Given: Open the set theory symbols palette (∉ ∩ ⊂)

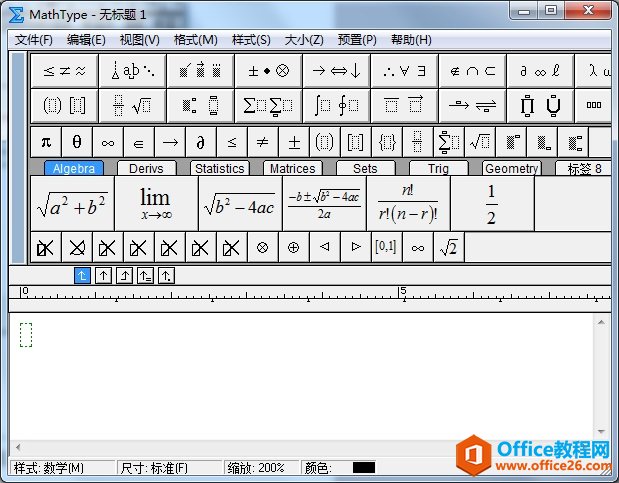Looking at the screenshot, I should 472,71.
